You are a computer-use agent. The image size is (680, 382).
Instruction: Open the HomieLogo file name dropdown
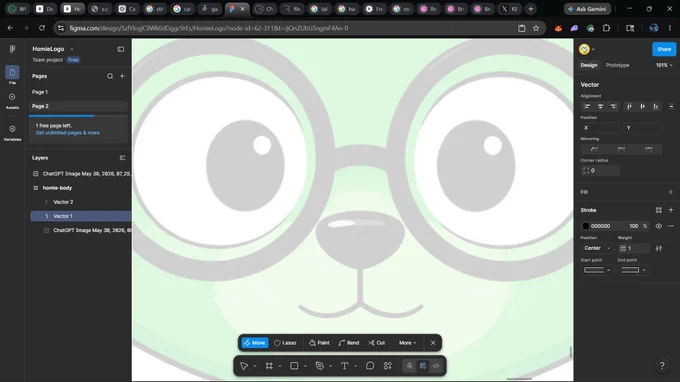pyautogui.click(x=72, y=49)
